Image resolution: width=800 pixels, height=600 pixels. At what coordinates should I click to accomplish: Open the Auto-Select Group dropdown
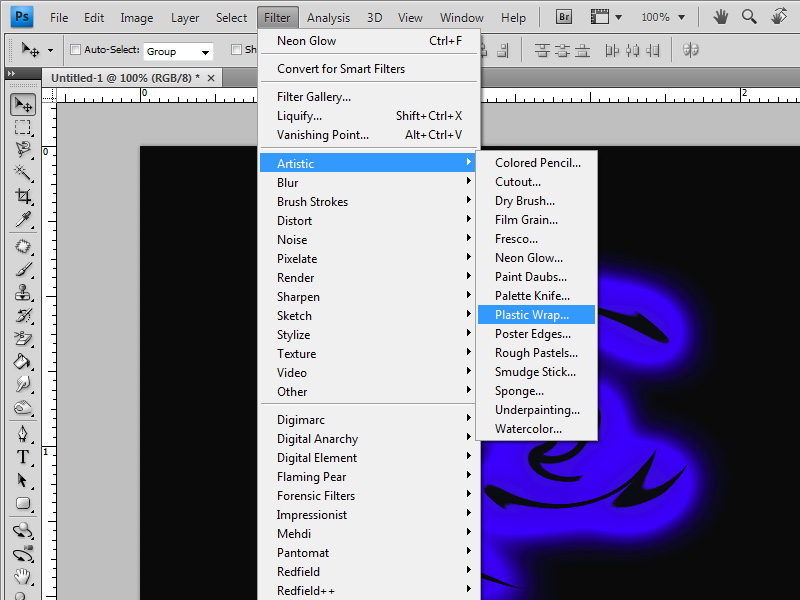click(178, 51)
